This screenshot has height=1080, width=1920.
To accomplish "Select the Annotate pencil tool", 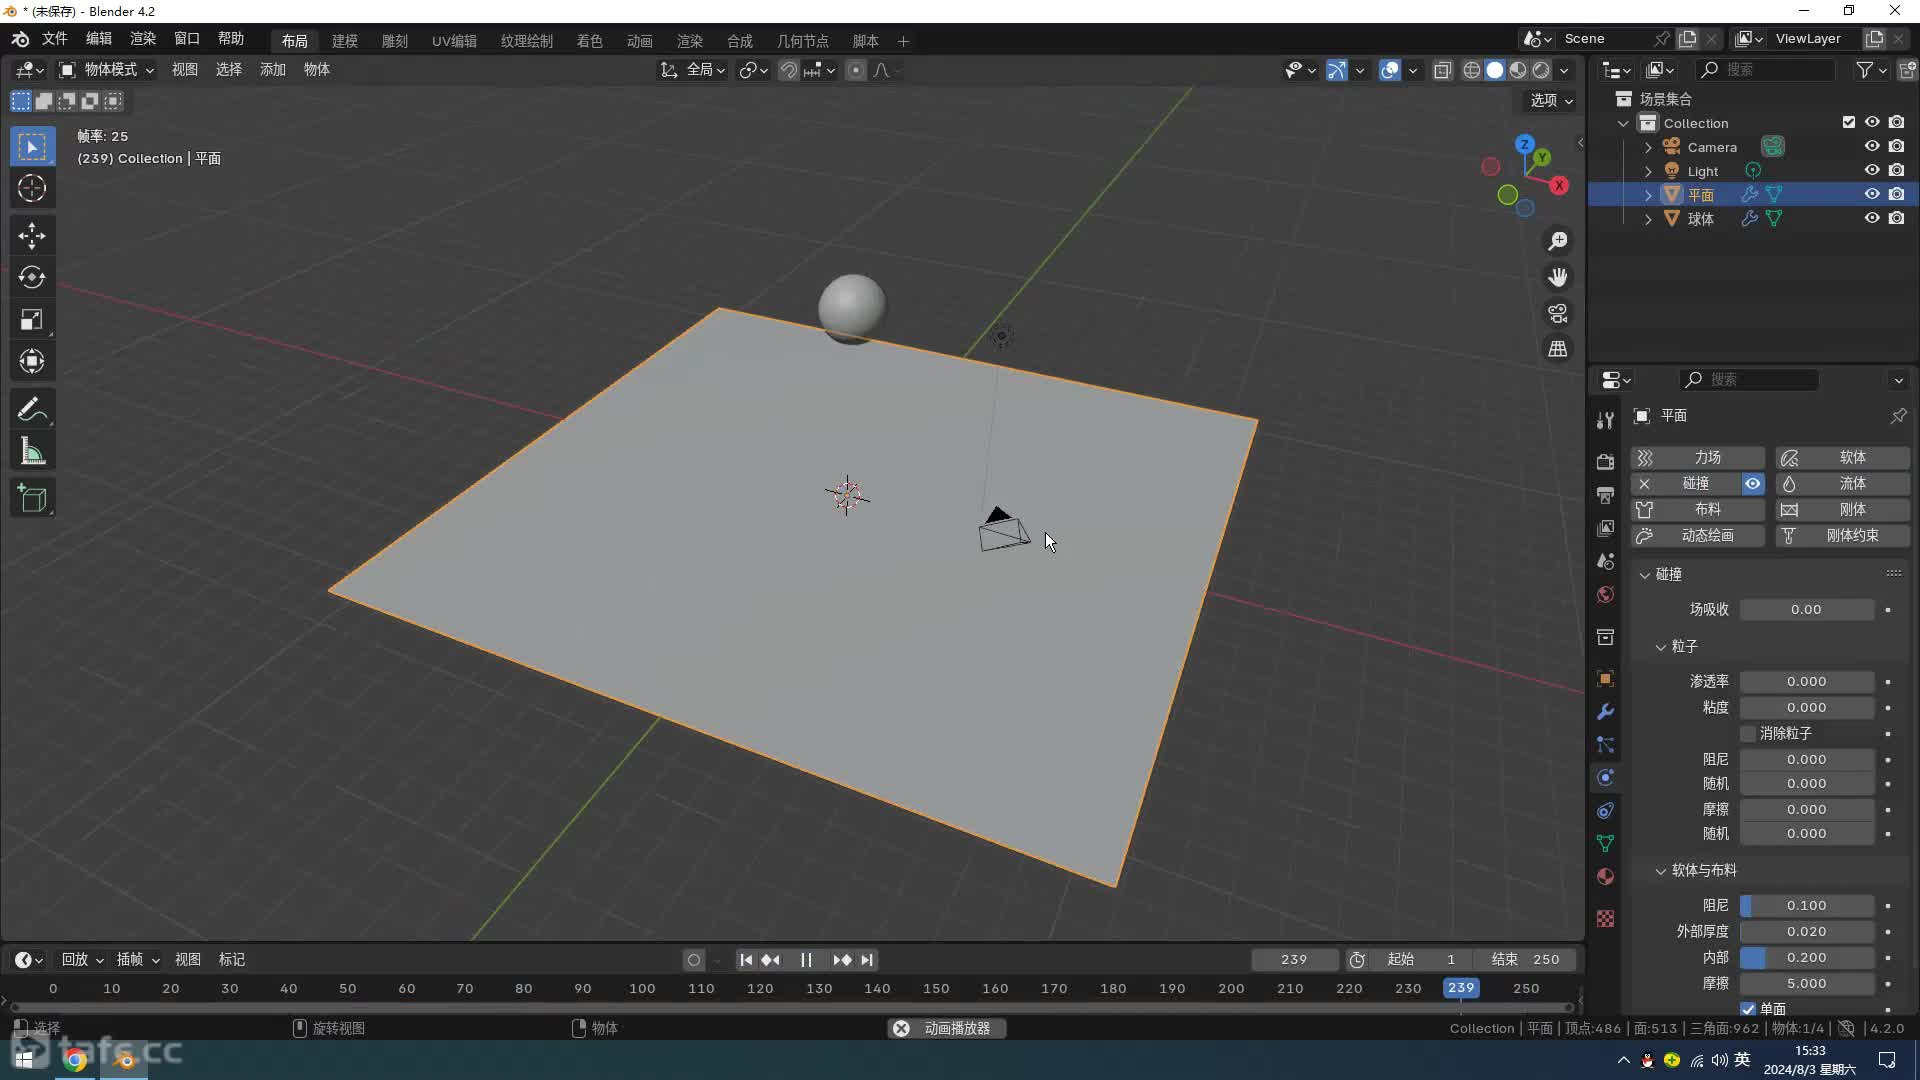I will [x=32, y=410].
